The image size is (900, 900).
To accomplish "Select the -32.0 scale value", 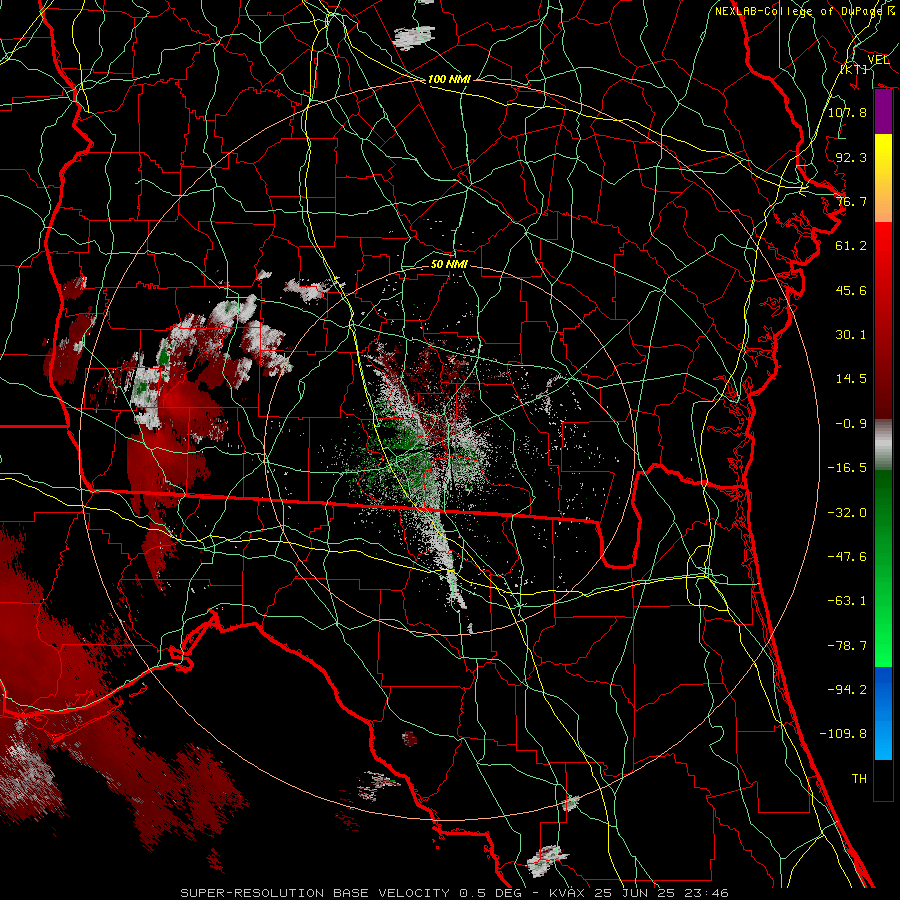I will coord(847,513).
